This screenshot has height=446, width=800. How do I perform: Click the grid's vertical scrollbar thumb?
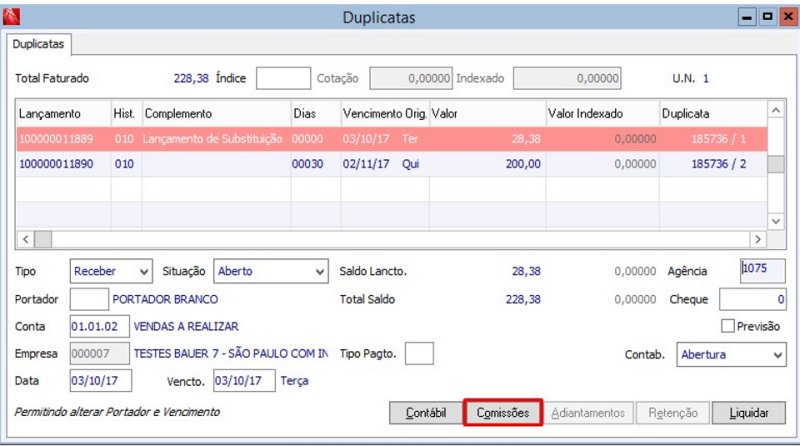point(776,164)
